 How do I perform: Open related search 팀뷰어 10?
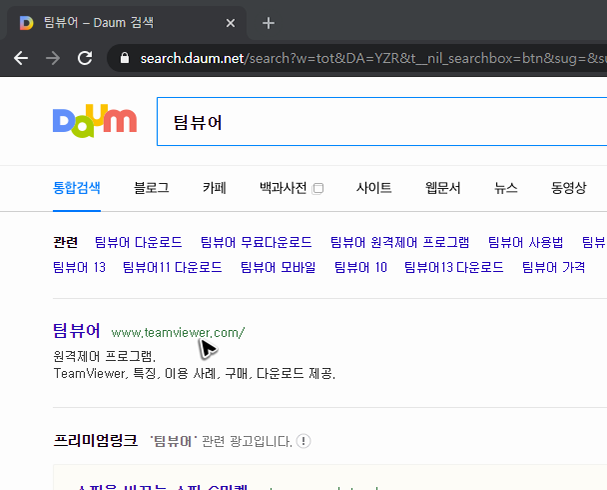[360, 267]
